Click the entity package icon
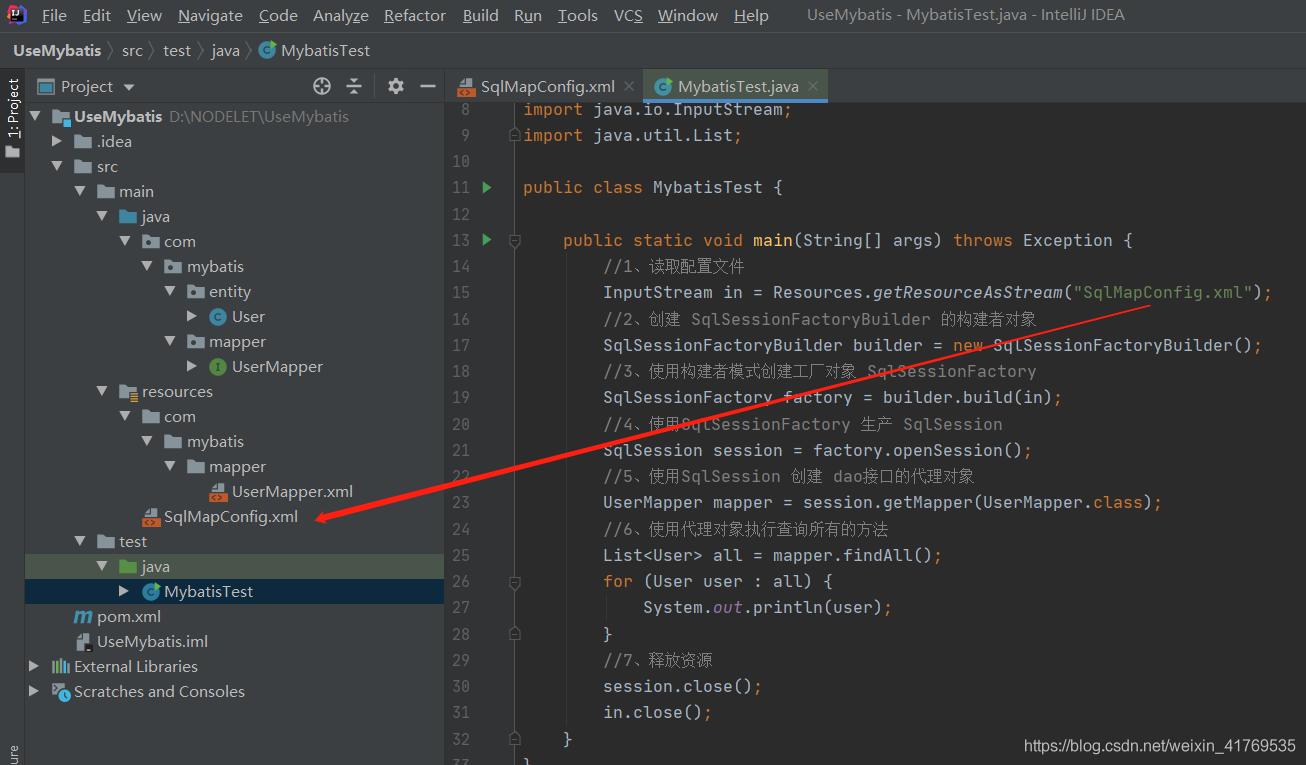1306x765 pixels. 195,292
